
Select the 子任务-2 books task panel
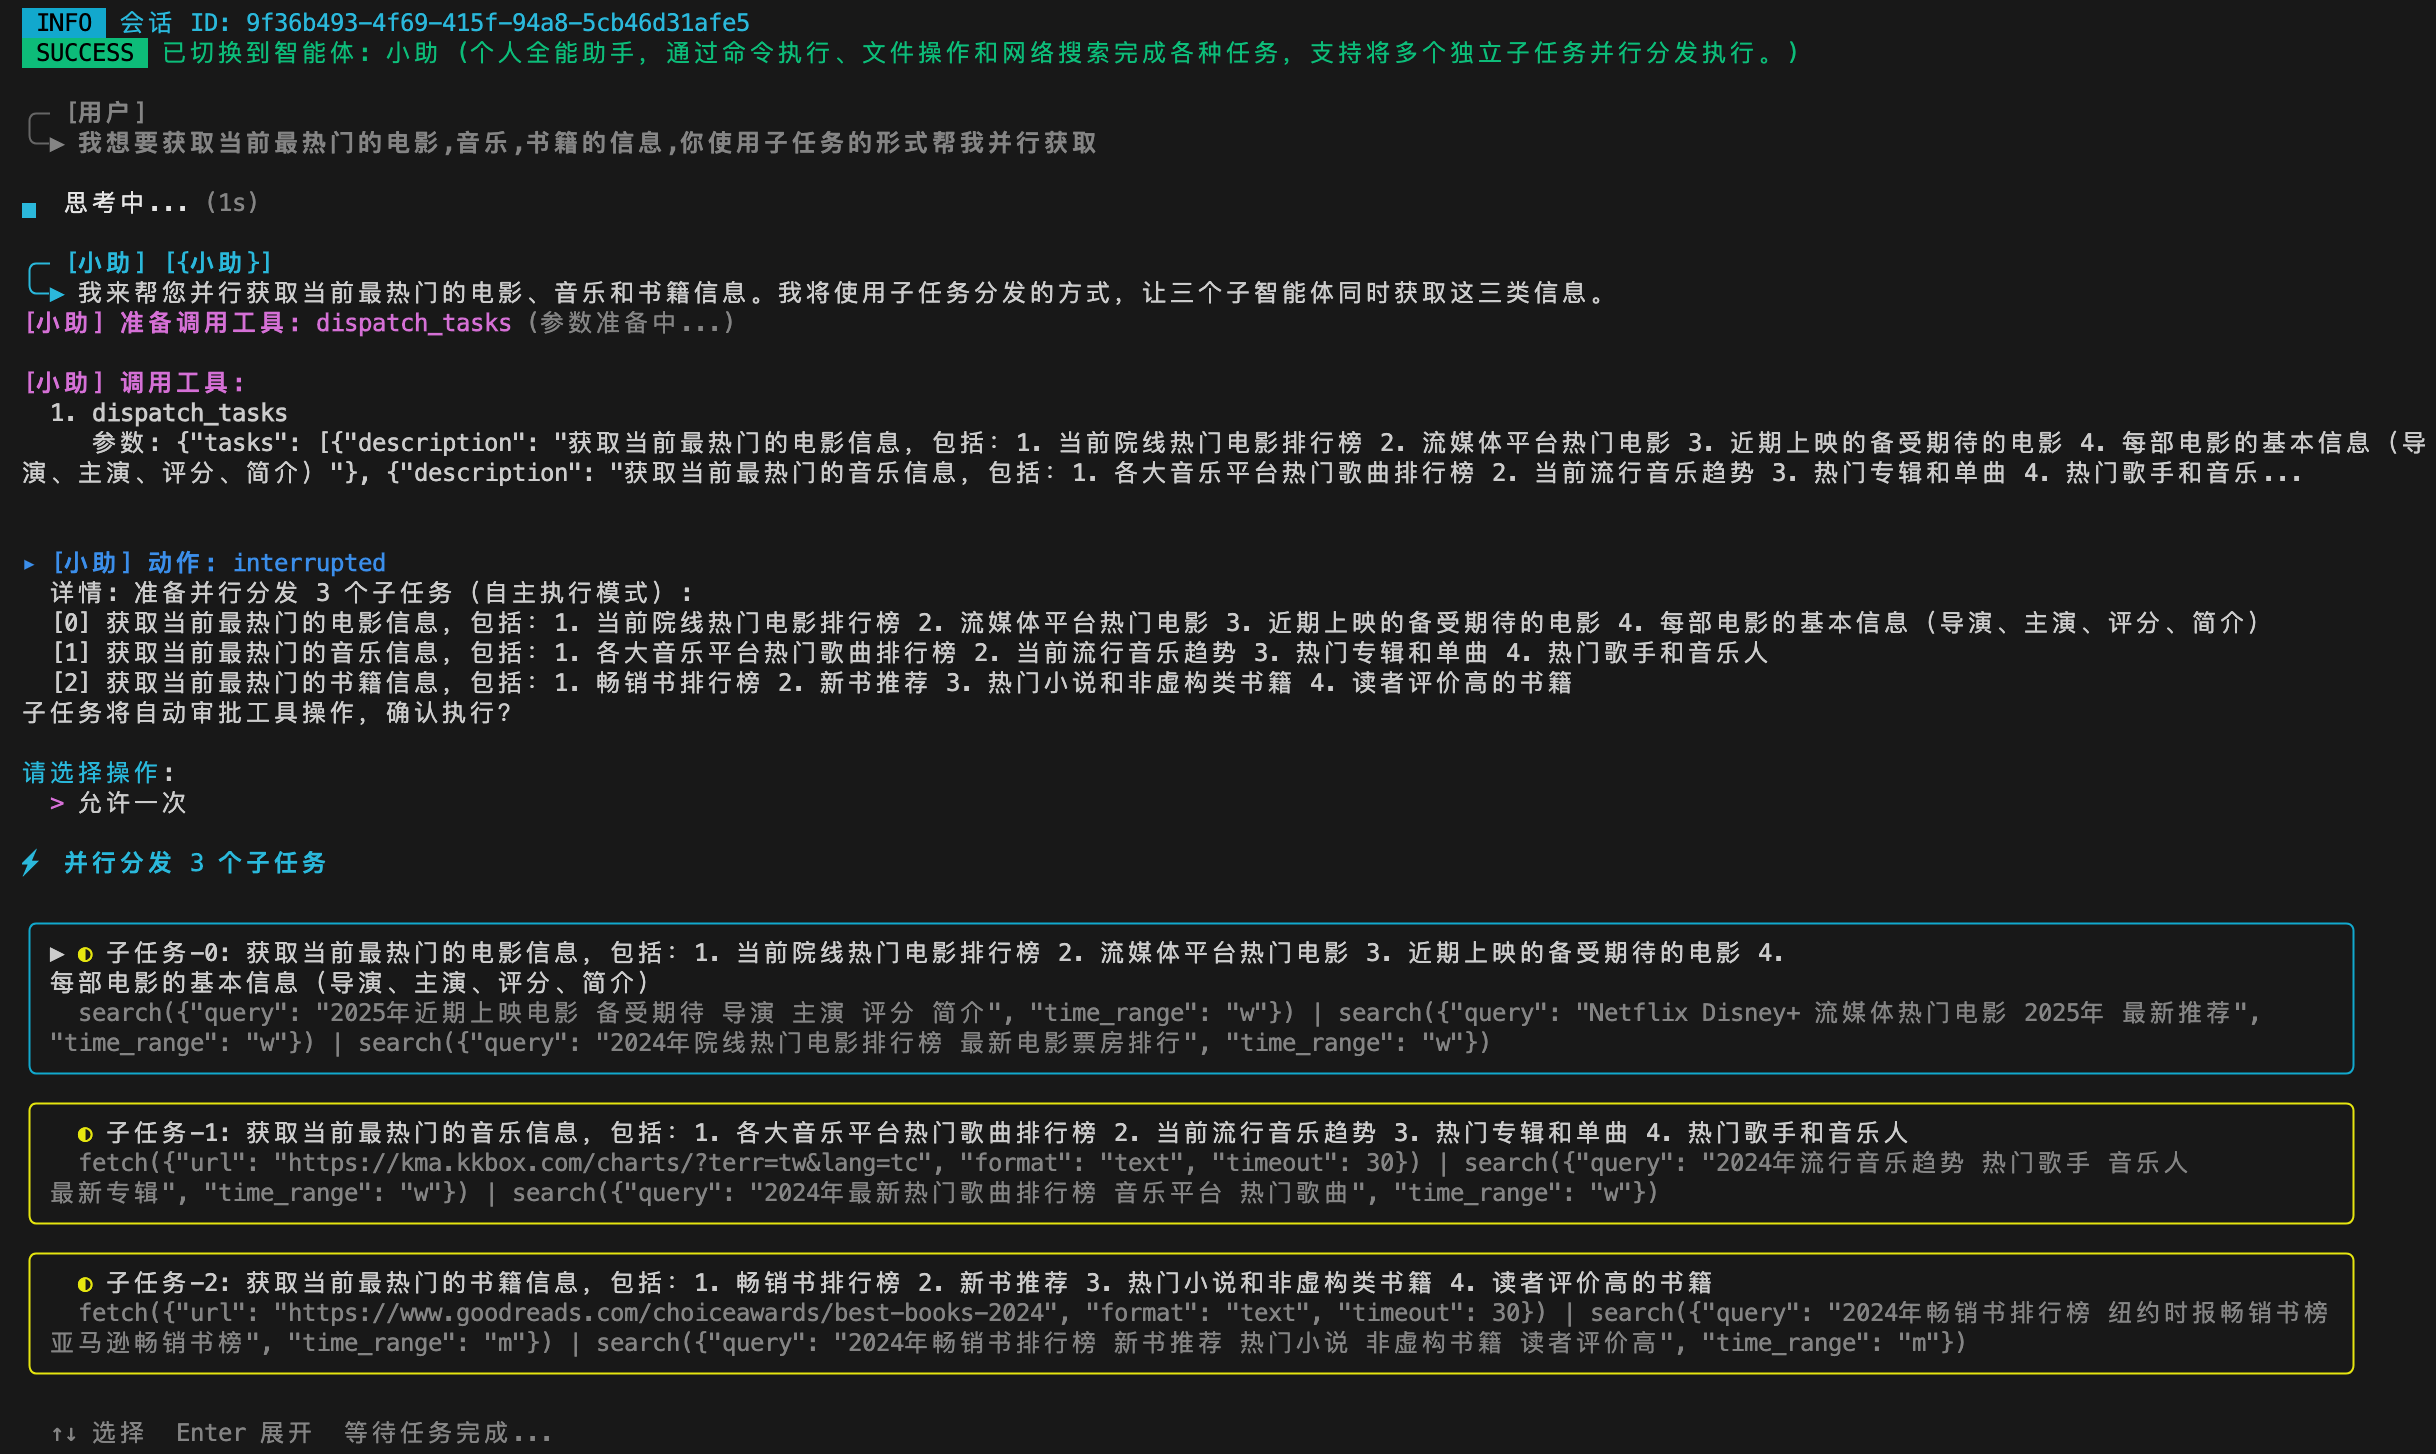pyautogui.click(x=1190, y=1313)
